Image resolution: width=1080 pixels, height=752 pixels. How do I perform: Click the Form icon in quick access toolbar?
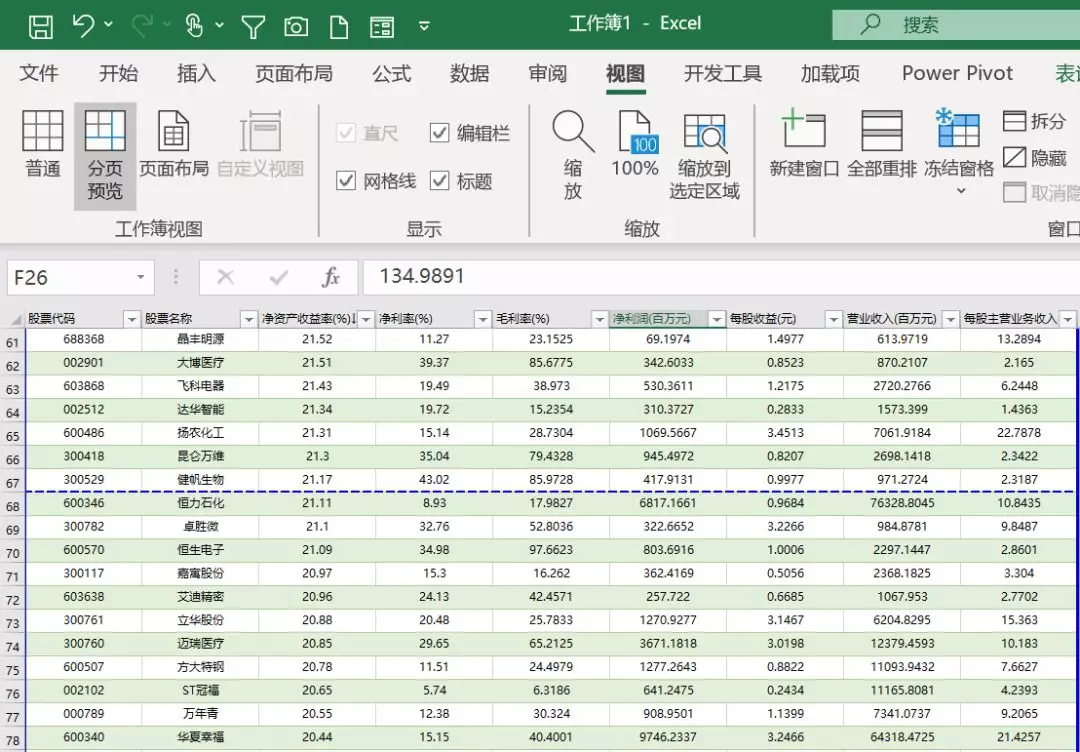tap(382, 27)
